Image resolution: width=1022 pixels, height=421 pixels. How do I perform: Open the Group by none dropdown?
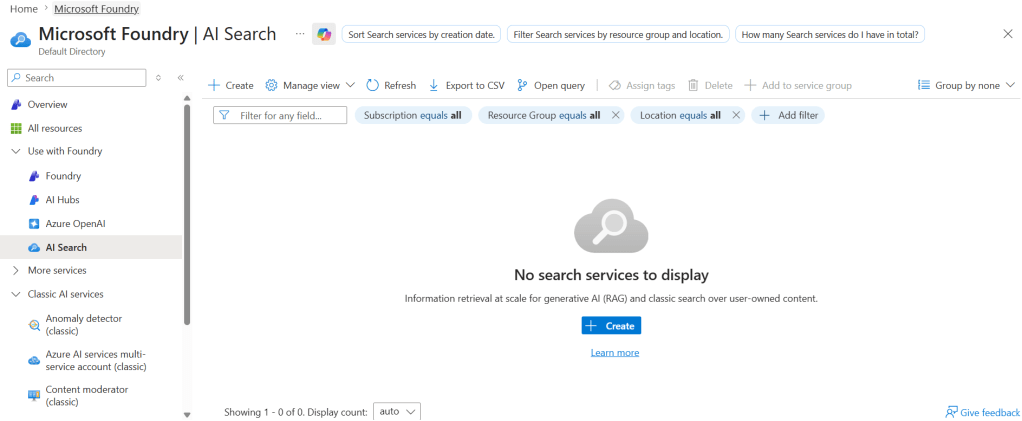966,86
